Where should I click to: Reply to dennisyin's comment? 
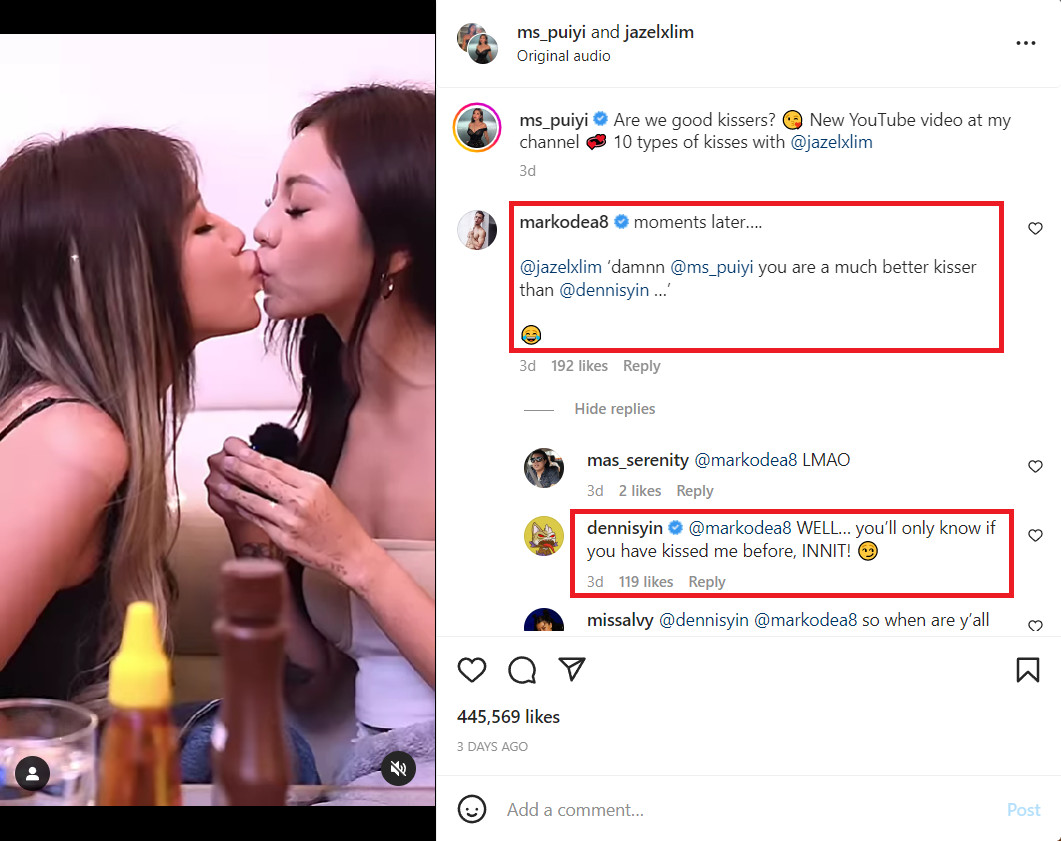[706, 582]
